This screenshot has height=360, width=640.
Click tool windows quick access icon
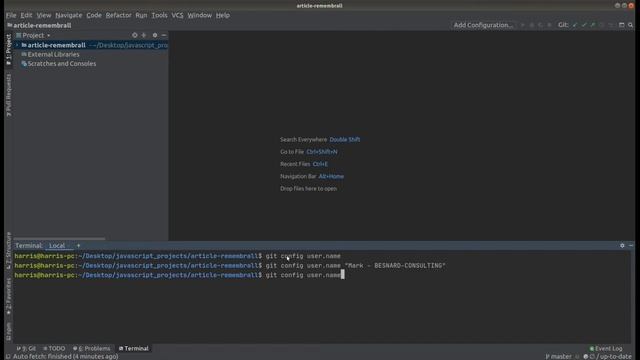coord(8,356)
